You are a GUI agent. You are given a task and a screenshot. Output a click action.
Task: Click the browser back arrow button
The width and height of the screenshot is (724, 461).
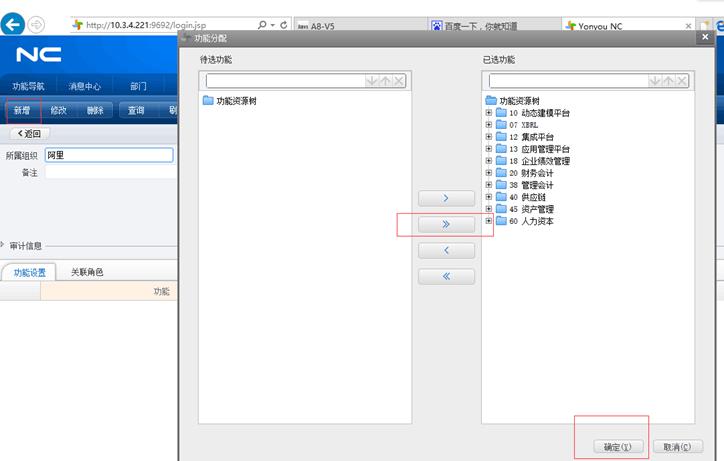(x=13, y=24)
